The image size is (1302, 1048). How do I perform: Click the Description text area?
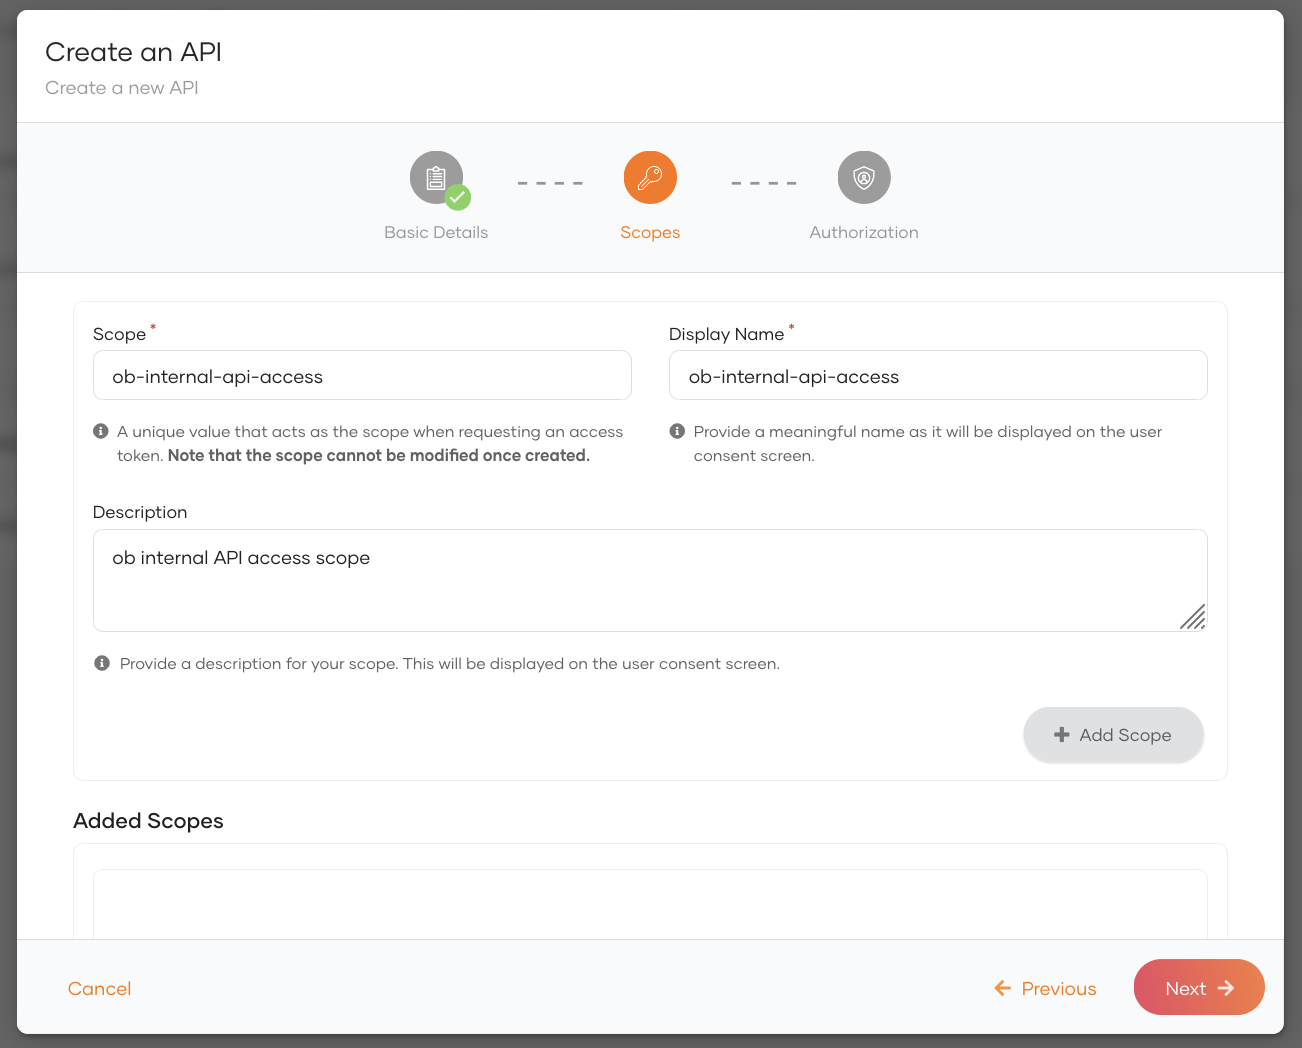[650, 580]
